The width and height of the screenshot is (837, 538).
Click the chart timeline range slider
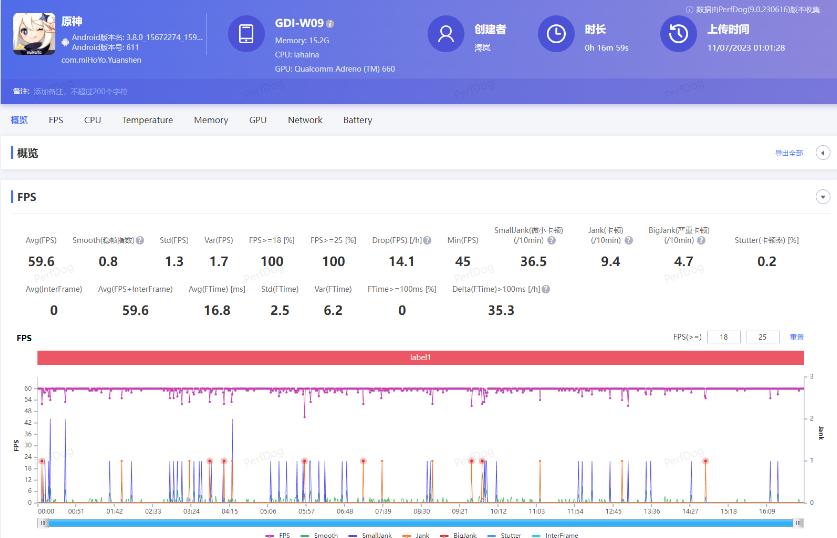419,522
